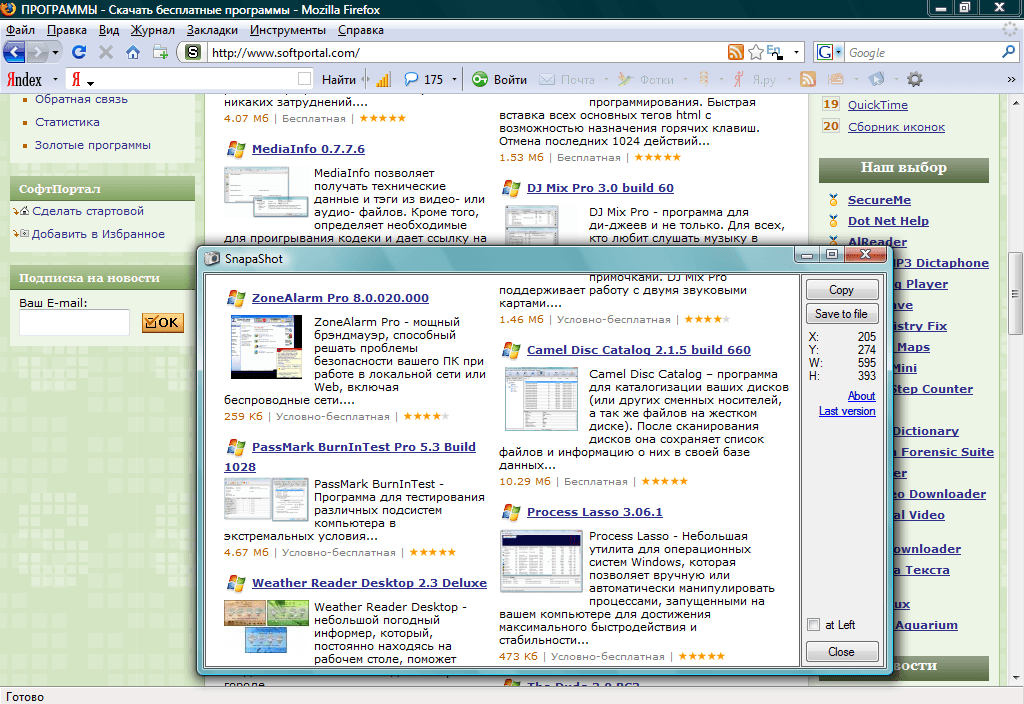This screenshot has height=704, width=1024.
Task: Open the Файл menu
Action: point(20,30)
